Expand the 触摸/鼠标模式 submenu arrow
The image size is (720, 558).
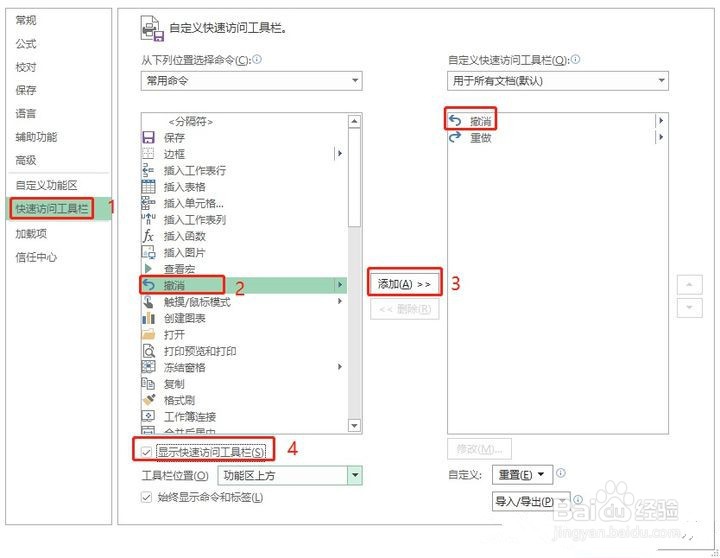pos(340,301)
